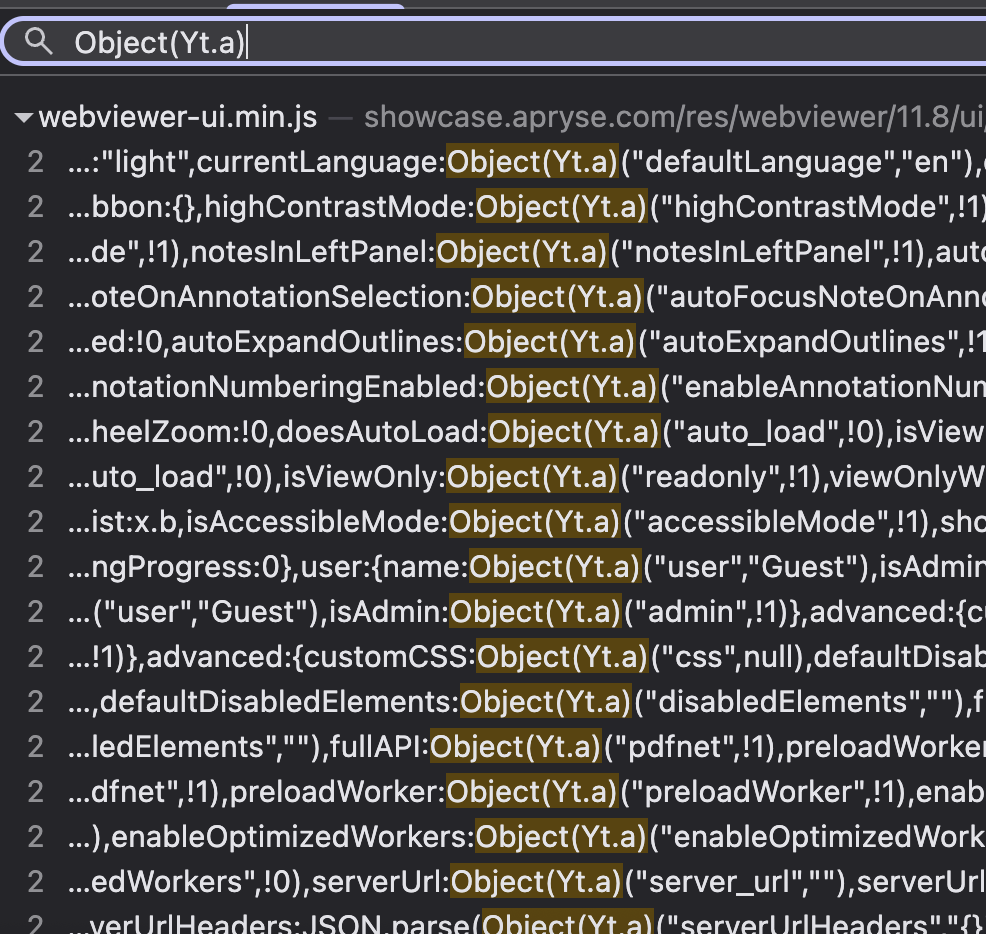Screen dimensions: 986x934
Task: Select the doesAutoLoad auto_load result
Action: pyautogui.click(x=500, y=432)
